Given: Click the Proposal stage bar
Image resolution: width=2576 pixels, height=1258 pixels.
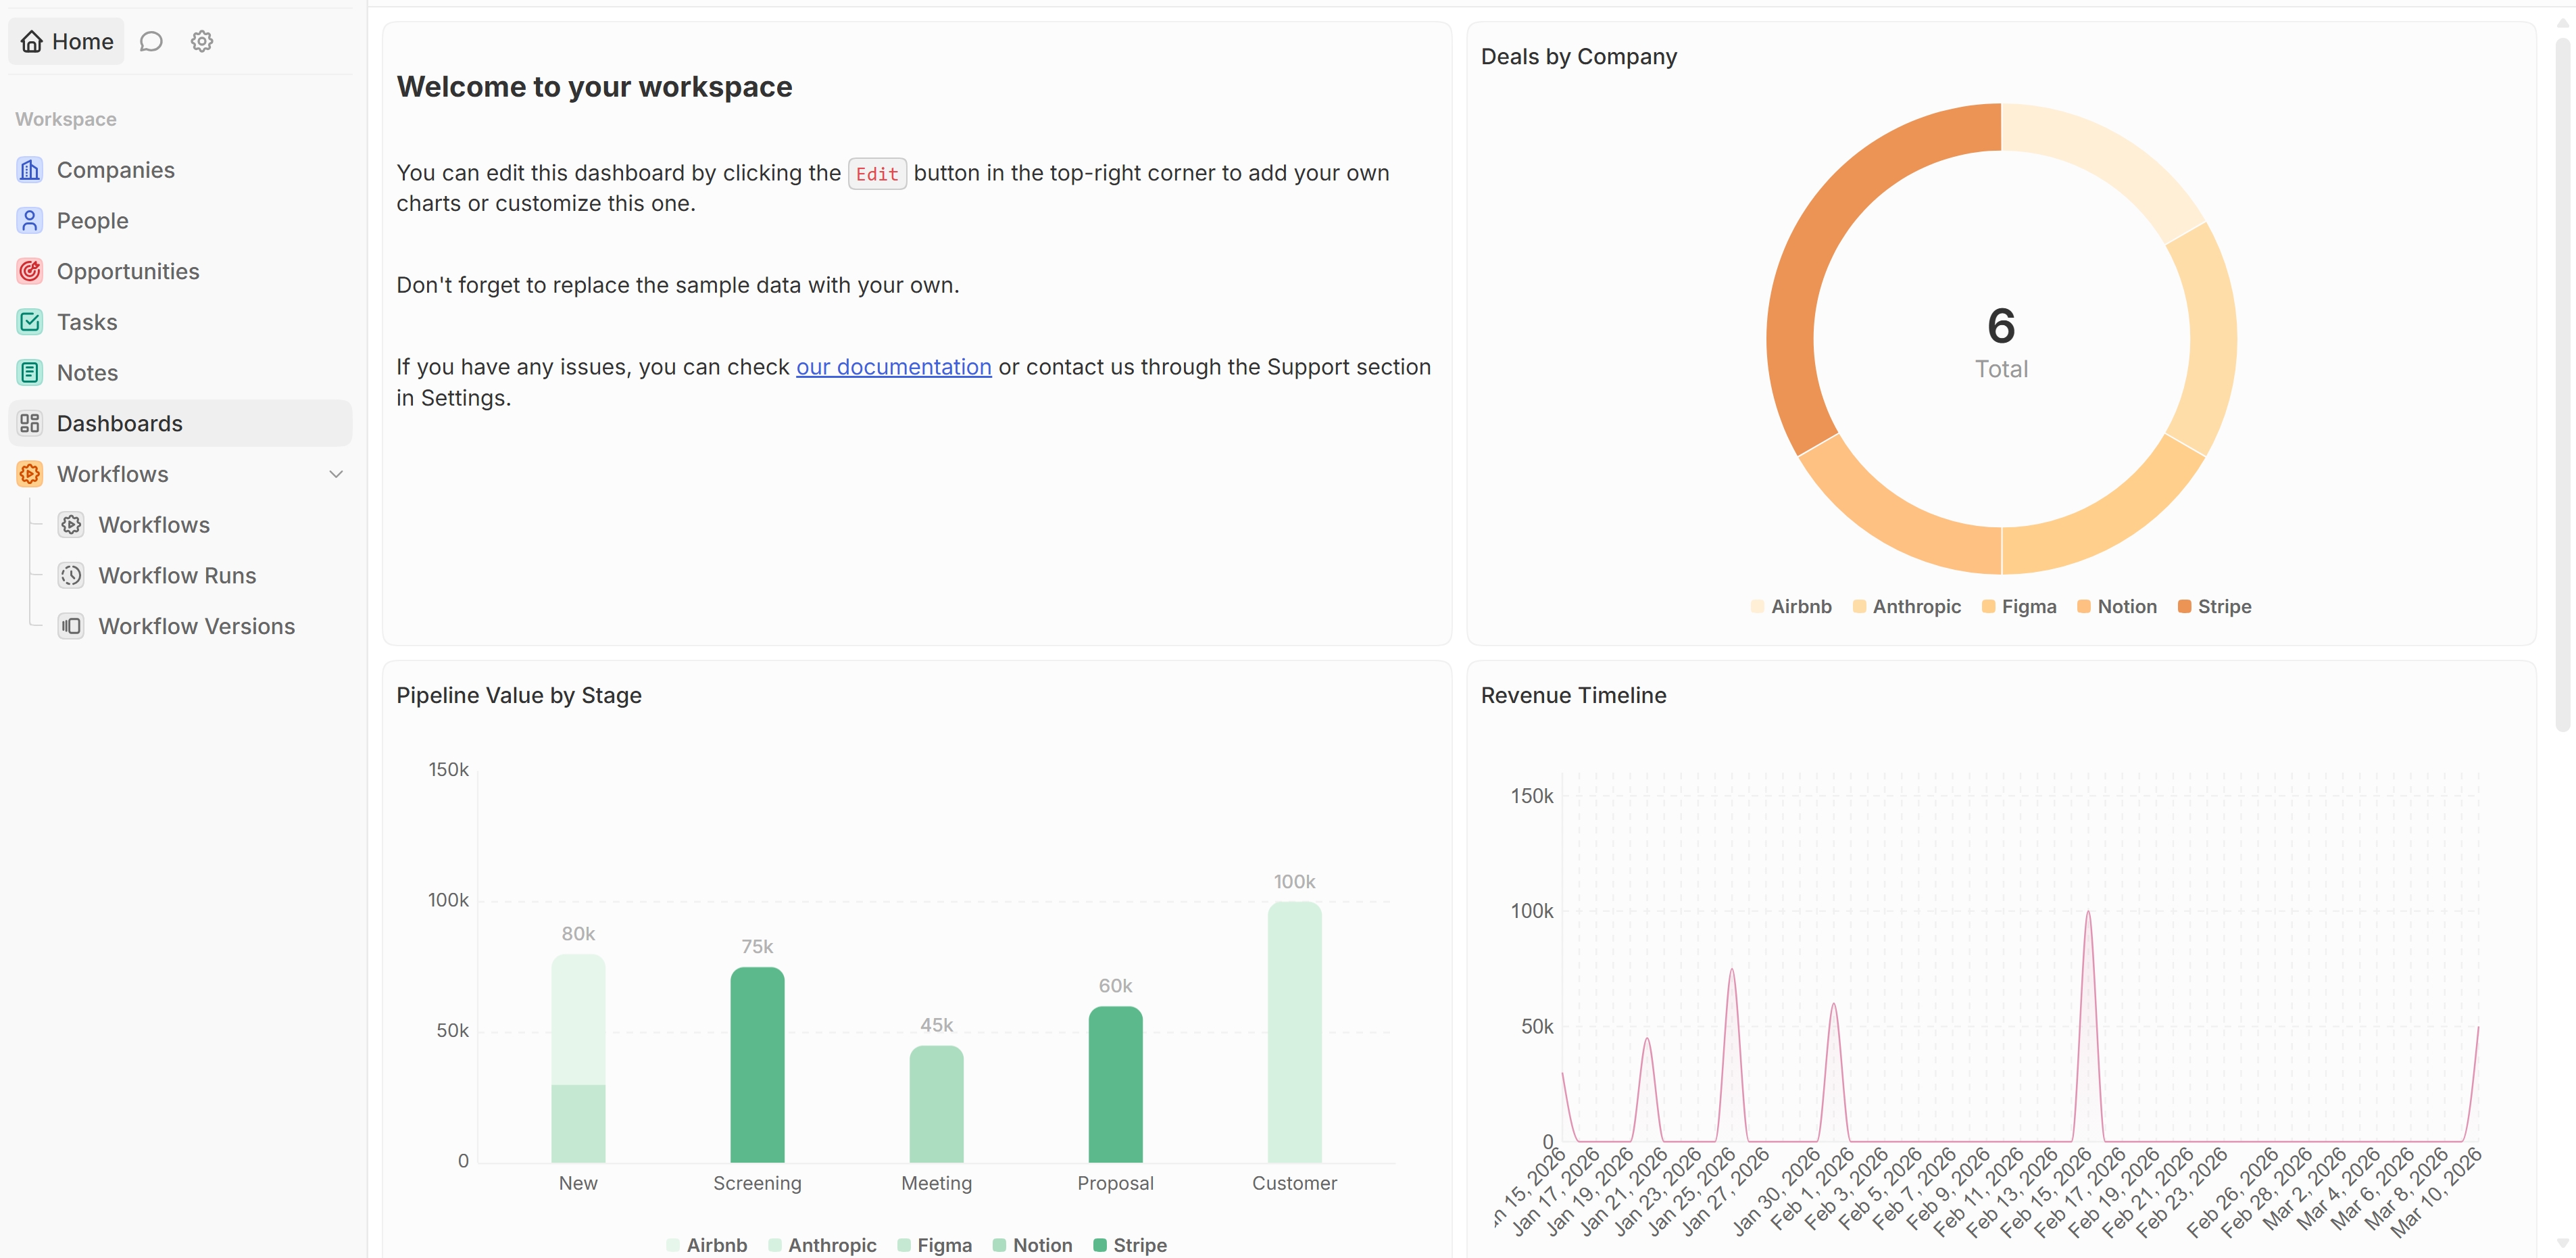Looking at the screenshot, I should (x=1115, y=1085).
